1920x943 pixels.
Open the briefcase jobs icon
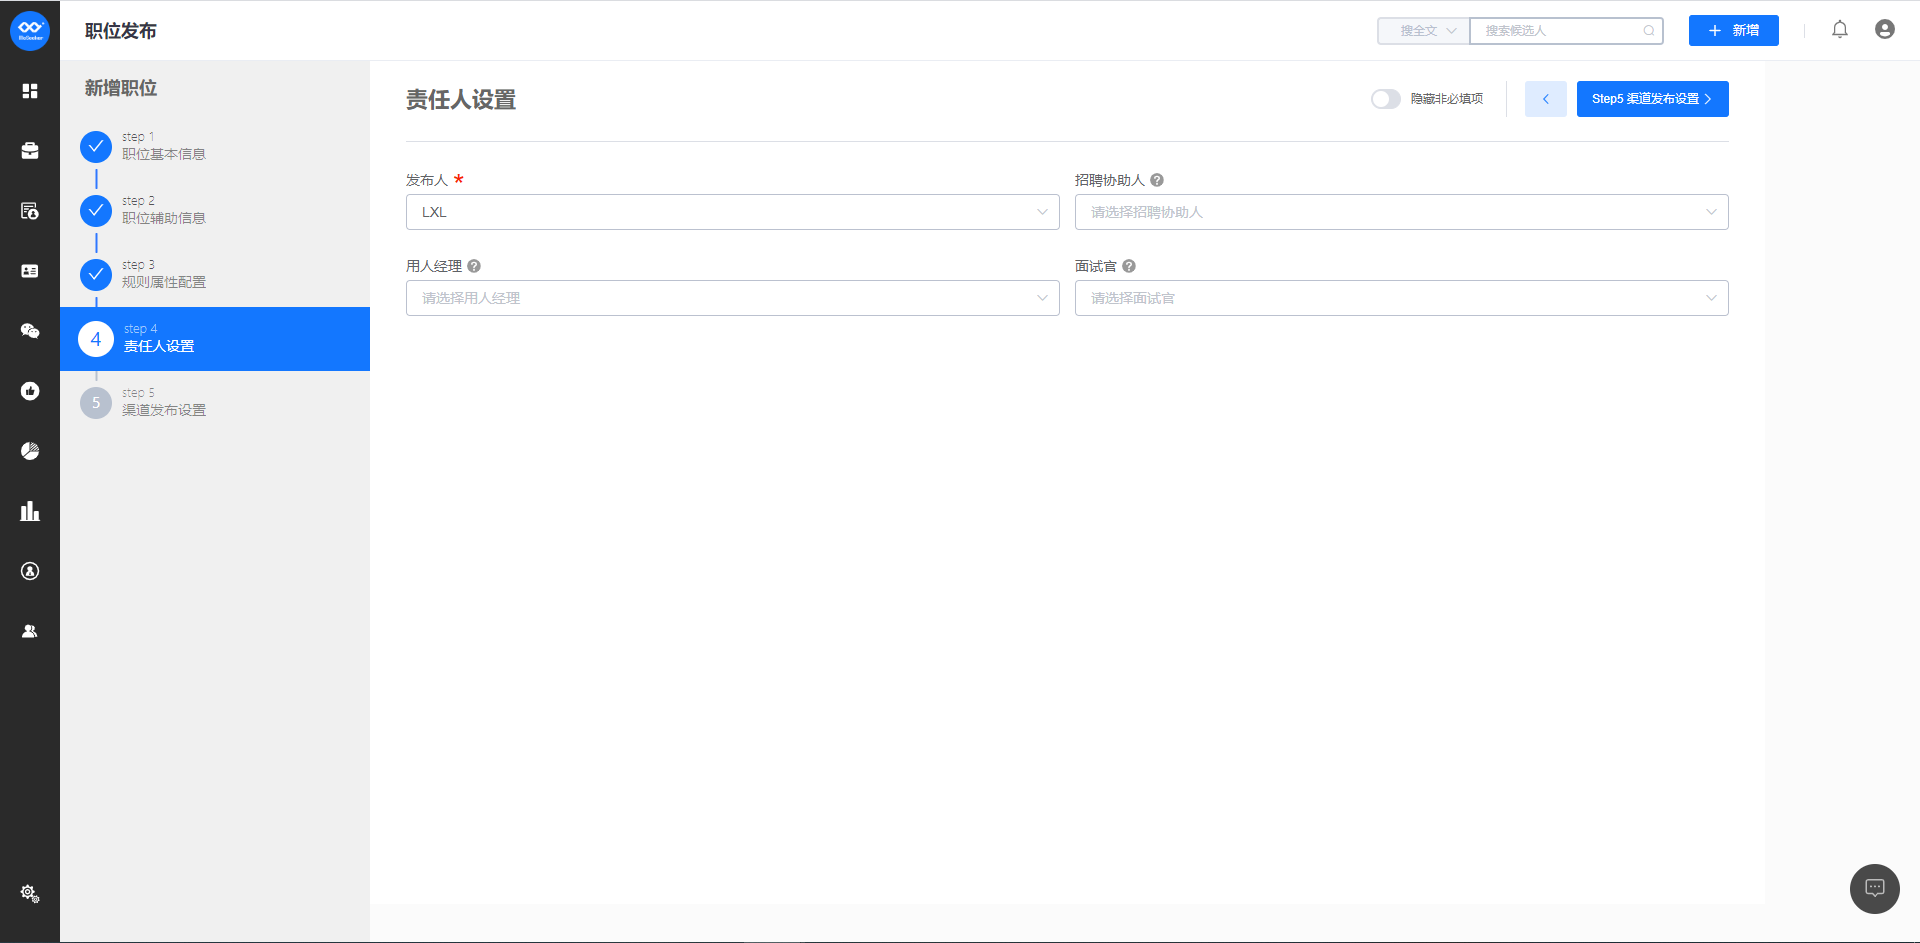[30, 151]
